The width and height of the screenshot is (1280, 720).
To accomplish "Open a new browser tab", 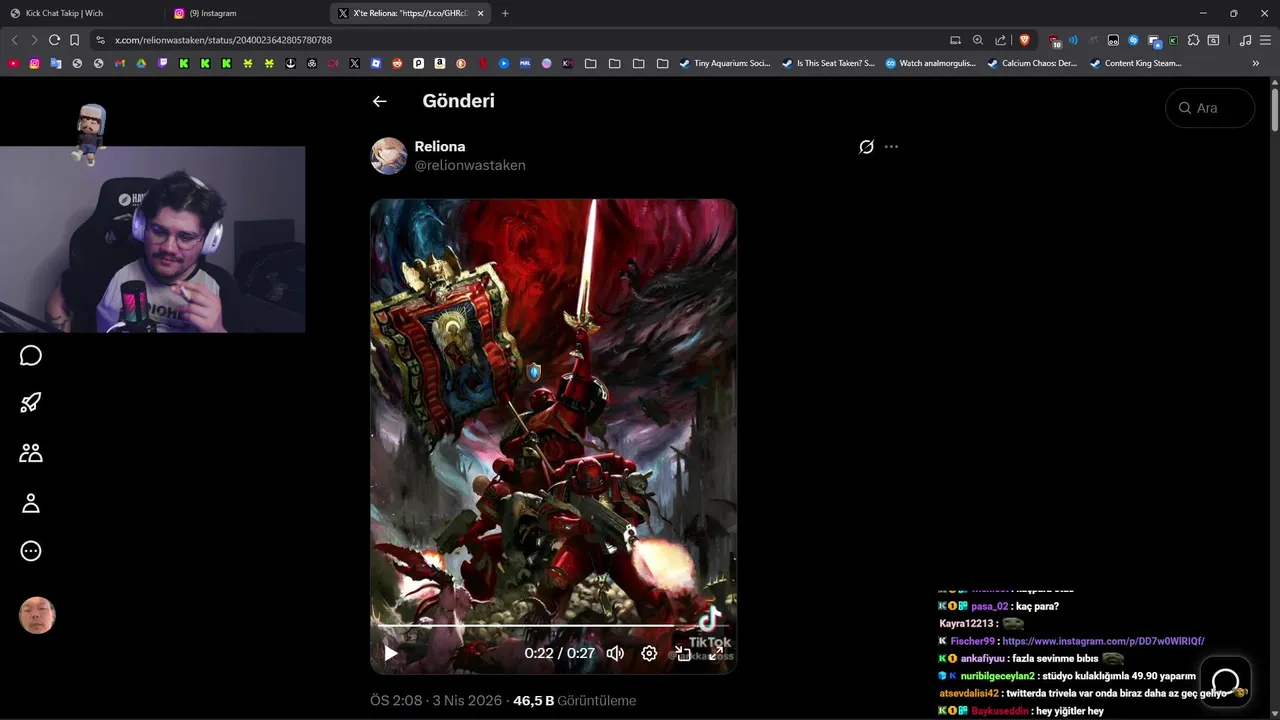I will 505,13.
